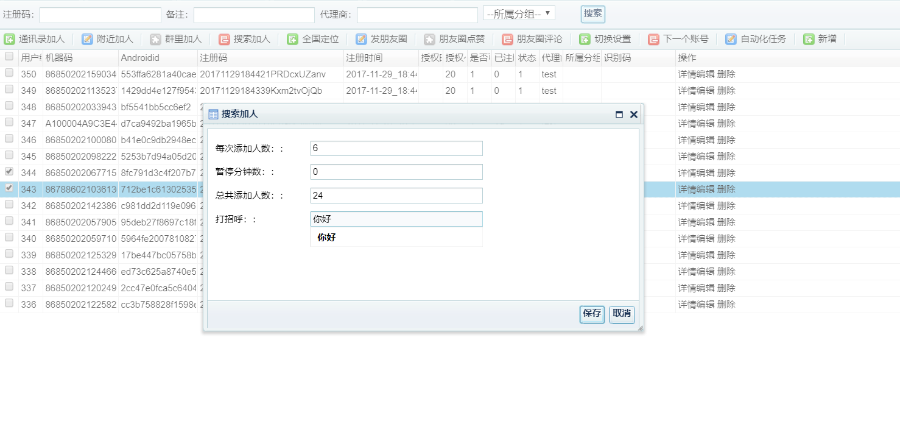Click the 暂停分钟数 input field
Screen dimensions: 900x432
coord(396,172)
